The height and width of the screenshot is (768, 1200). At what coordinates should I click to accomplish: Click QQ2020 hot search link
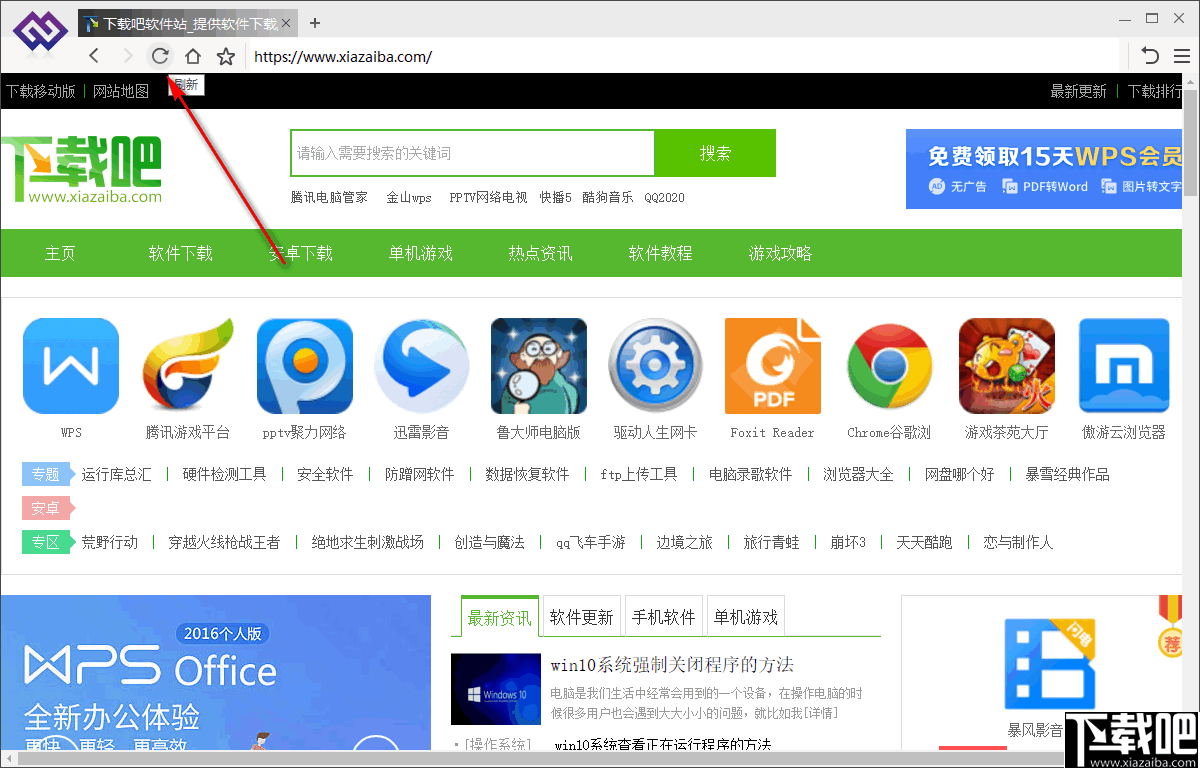click(x=664, y=197)
